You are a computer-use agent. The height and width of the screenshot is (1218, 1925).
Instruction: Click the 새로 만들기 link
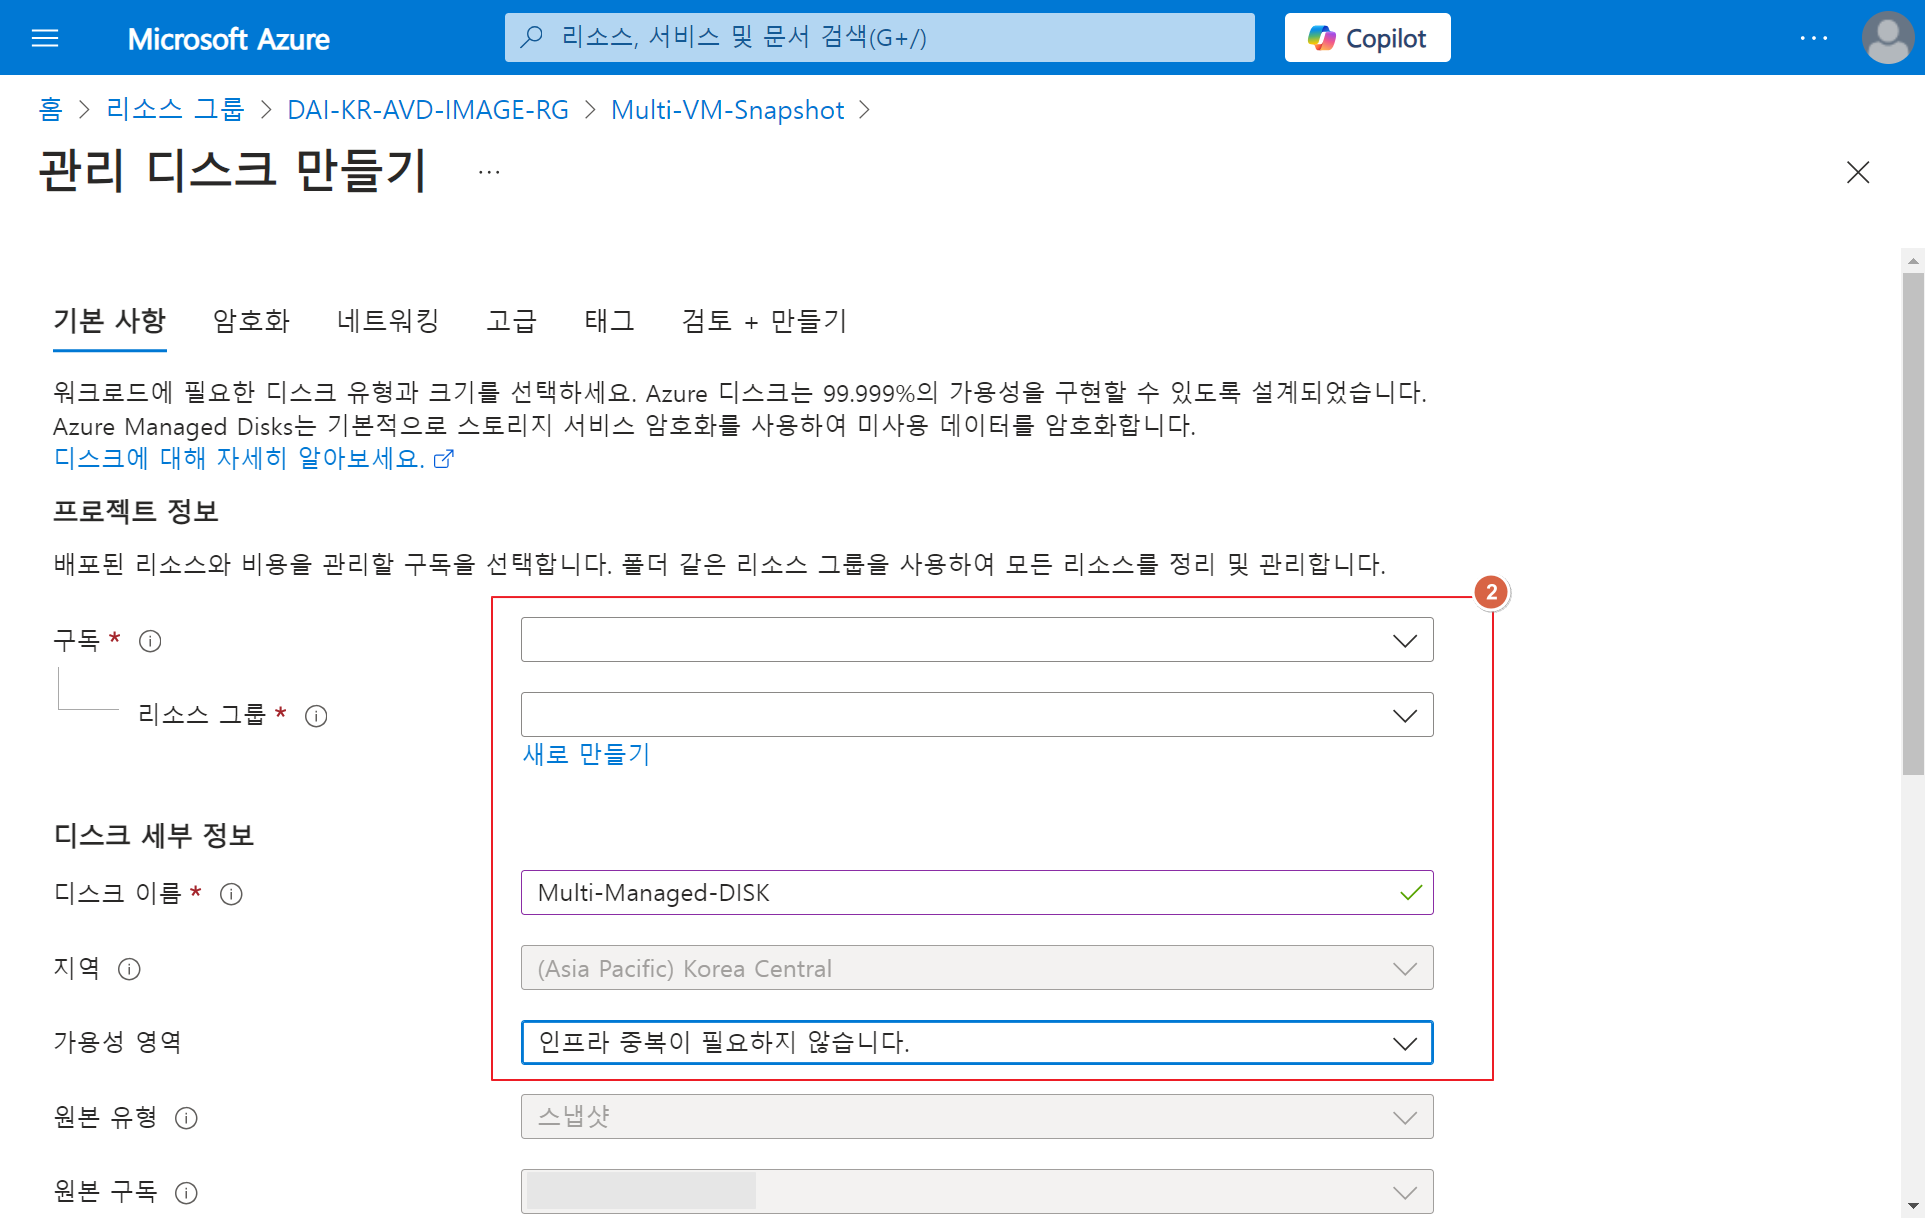(x=586, y=754)
